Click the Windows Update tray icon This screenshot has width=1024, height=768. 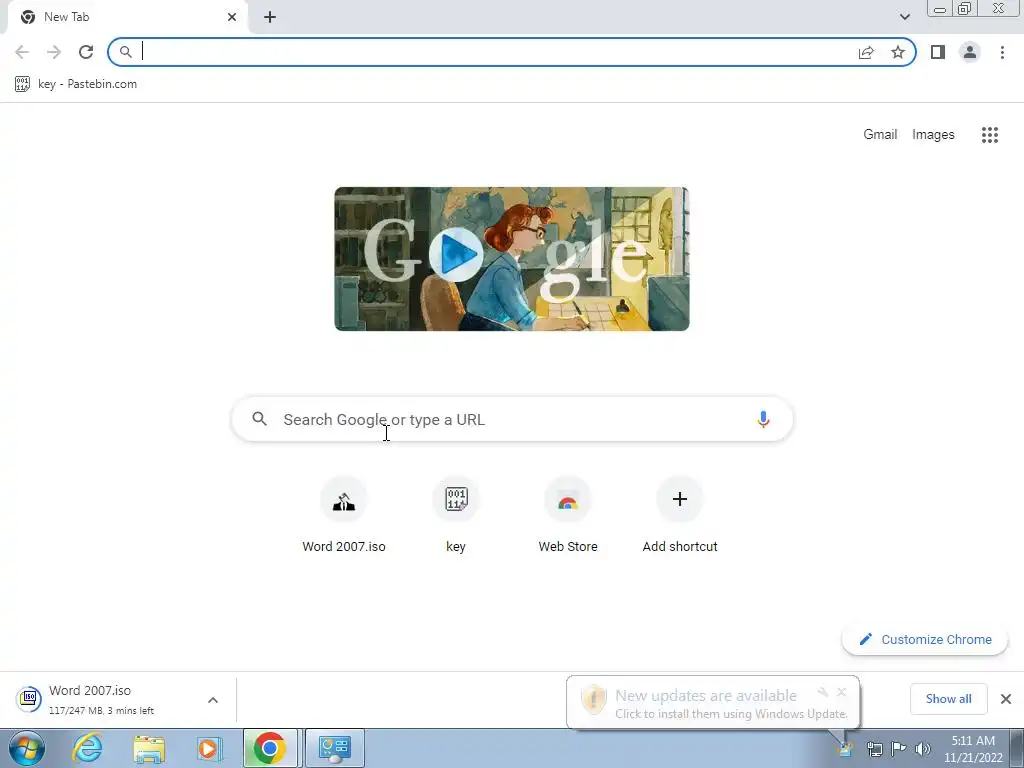tap(846, 748)
